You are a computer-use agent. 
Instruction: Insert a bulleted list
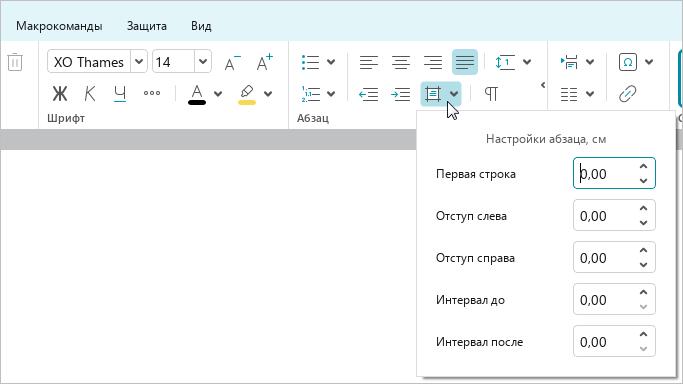click(x=311, y=62)
